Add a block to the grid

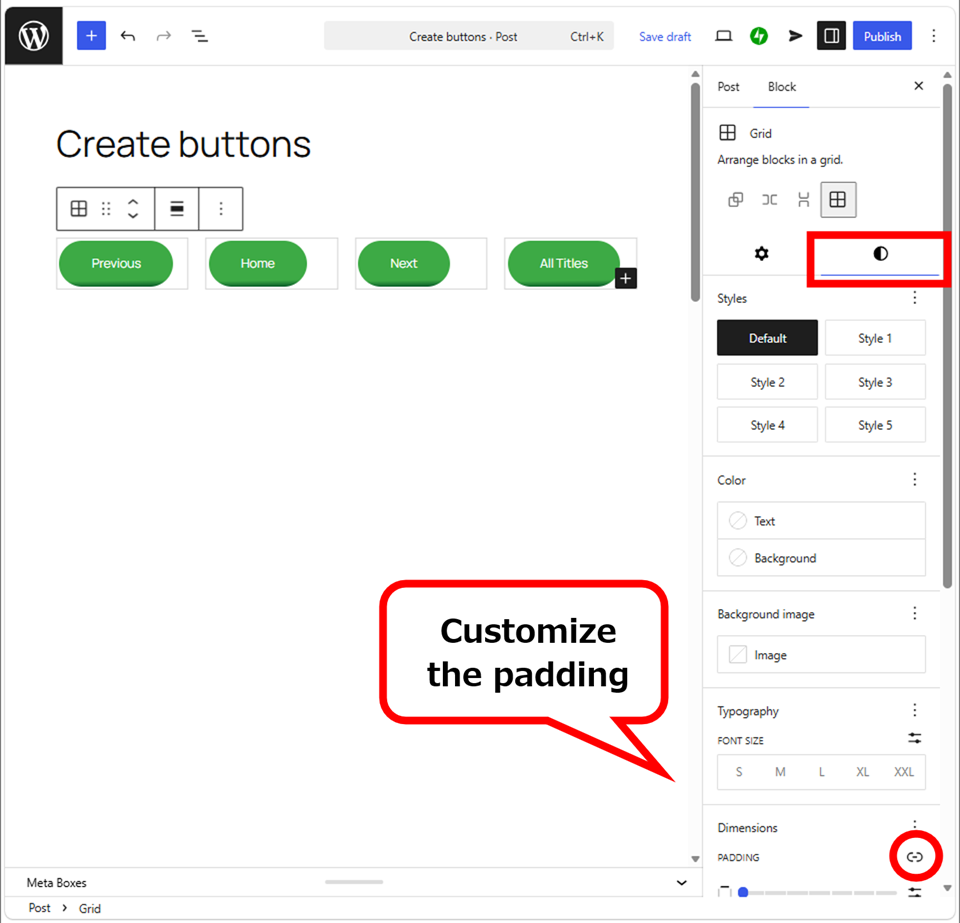(626, 278)
